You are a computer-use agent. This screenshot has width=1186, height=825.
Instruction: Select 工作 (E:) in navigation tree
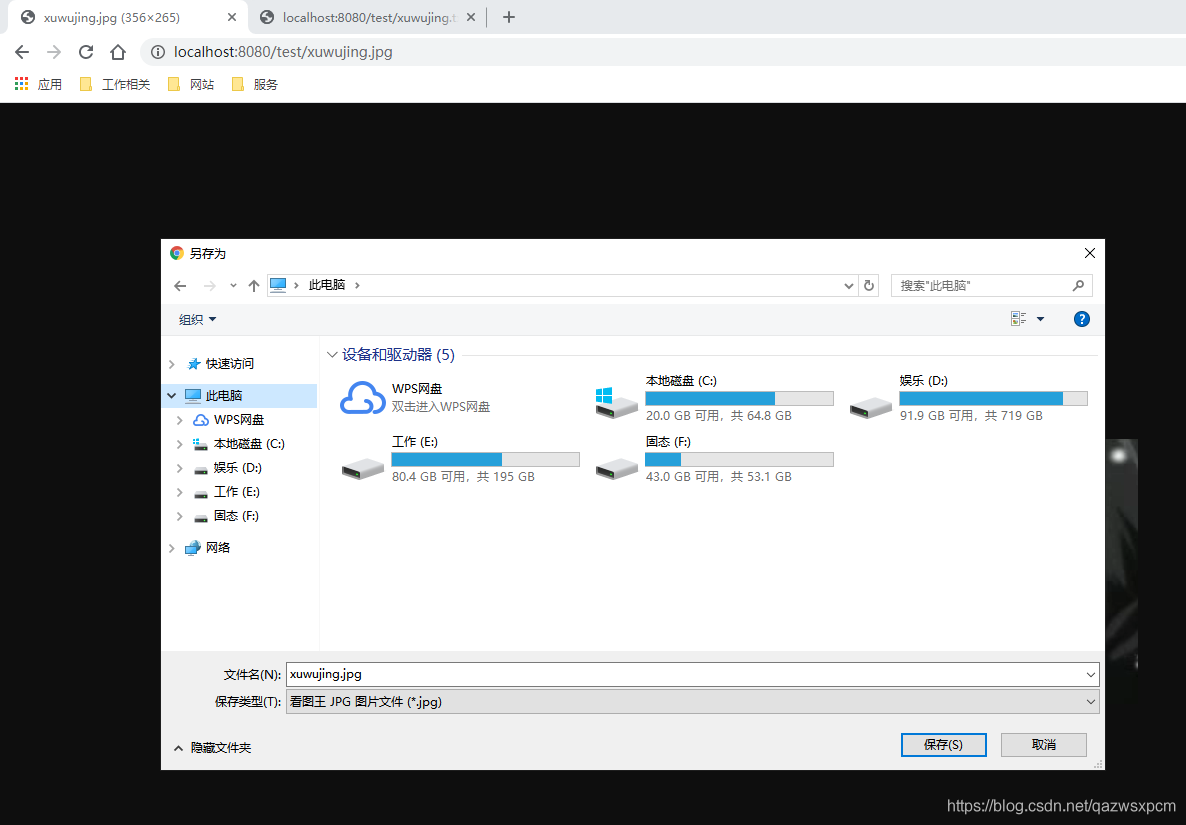coord(237,492)
